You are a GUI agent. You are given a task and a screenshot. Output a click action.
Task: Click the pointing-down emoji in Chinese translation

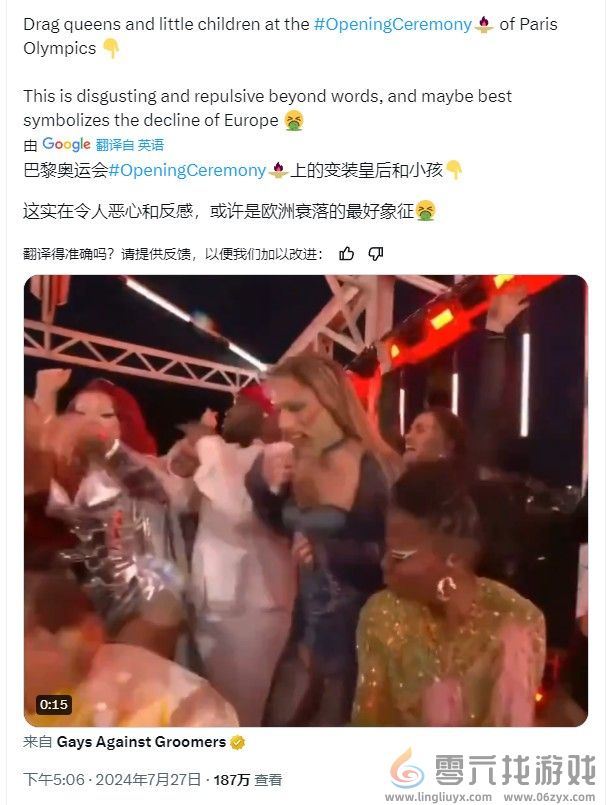tap(454, 170)
